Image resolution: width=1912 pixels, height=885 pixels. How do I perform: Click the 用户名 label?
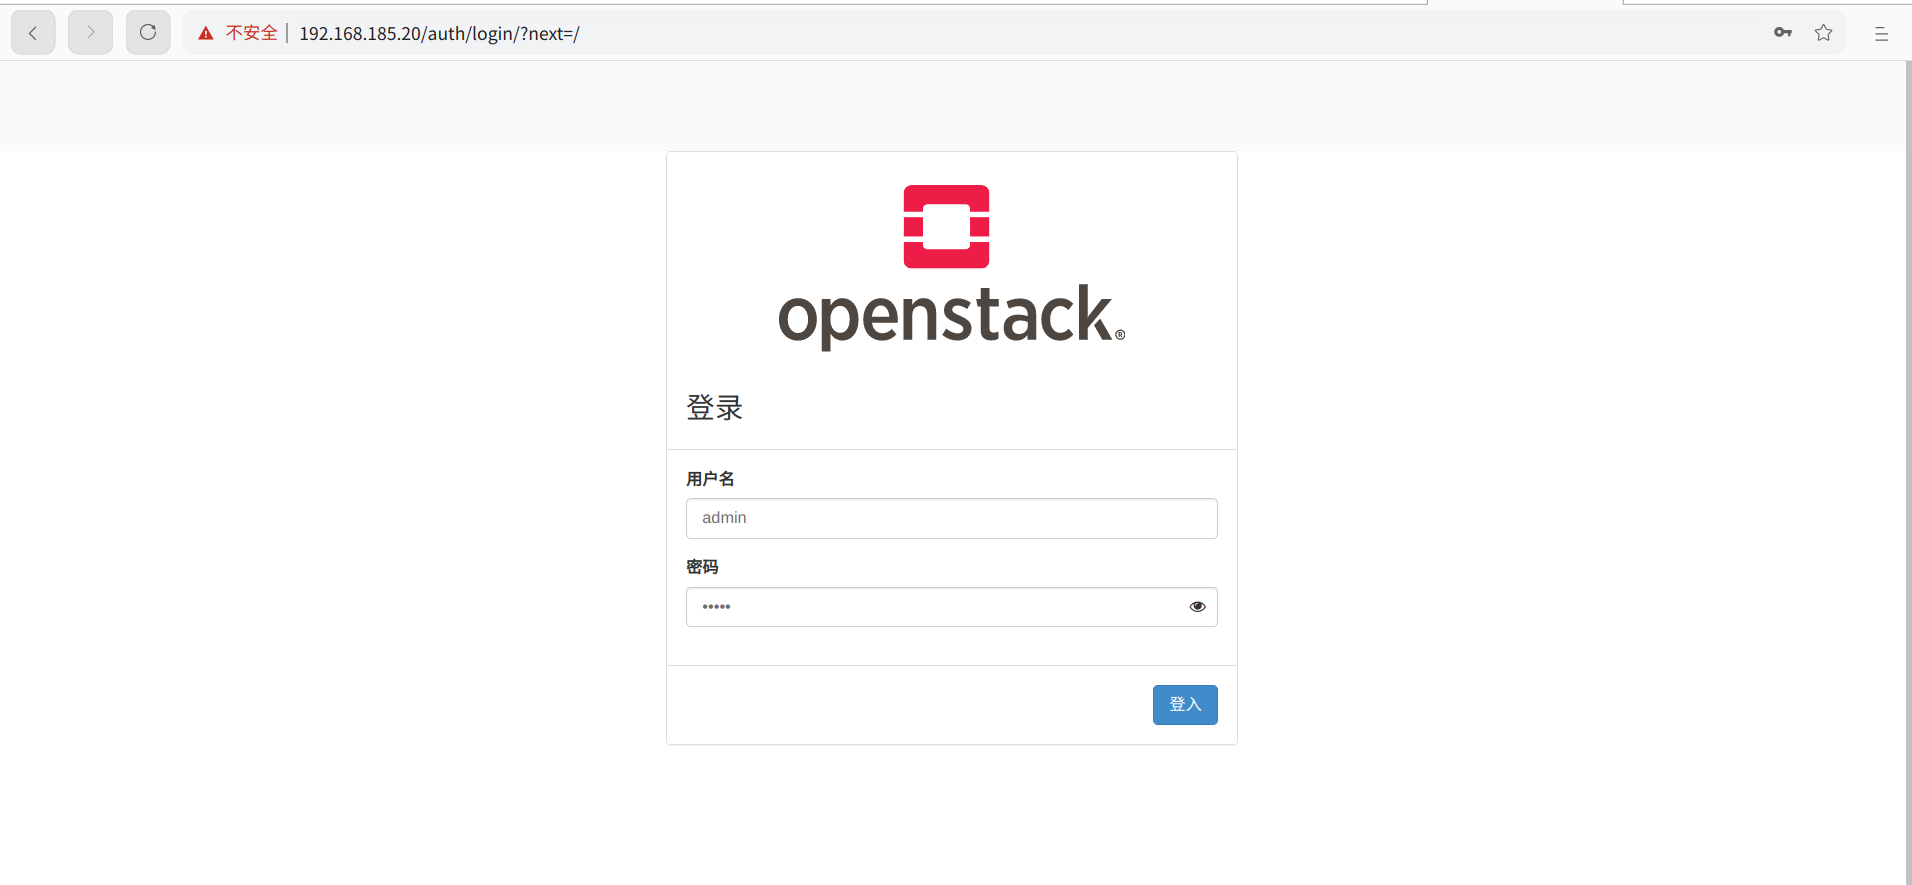[x=710, y=479]
